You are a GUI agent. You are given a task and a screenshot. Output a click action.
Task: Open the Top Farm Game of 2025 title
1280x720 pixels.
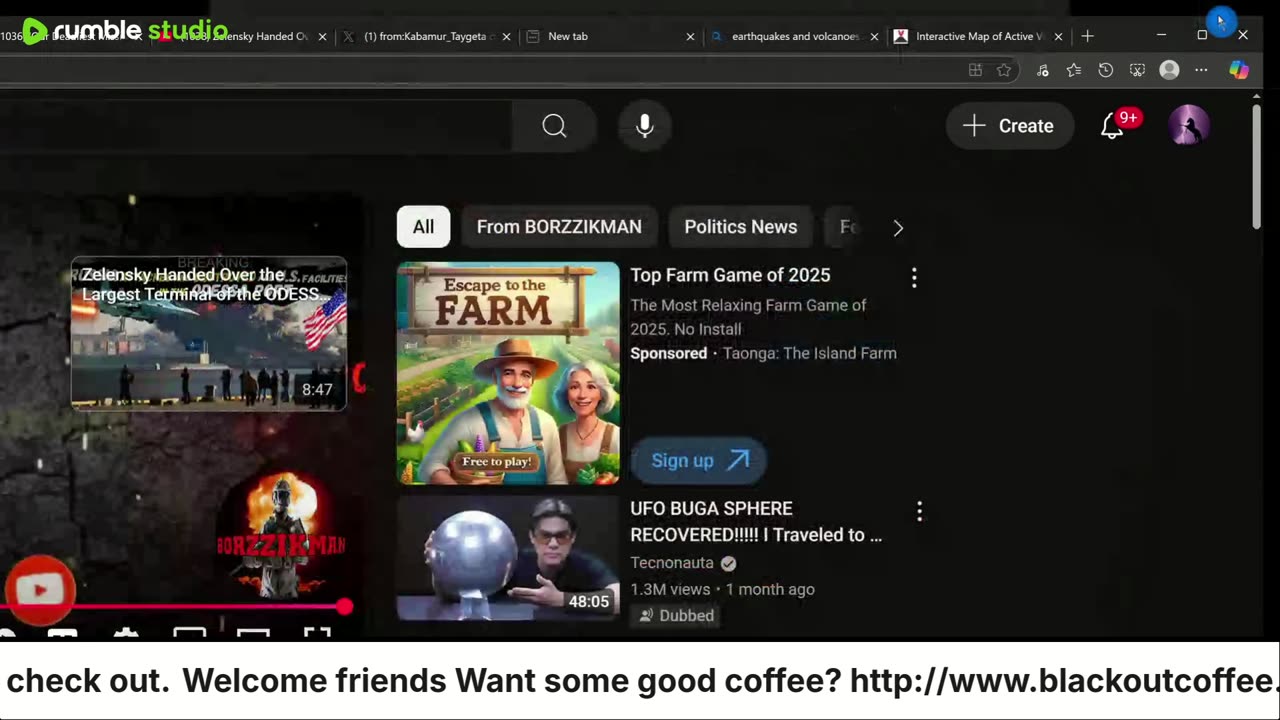pos(730,275)
